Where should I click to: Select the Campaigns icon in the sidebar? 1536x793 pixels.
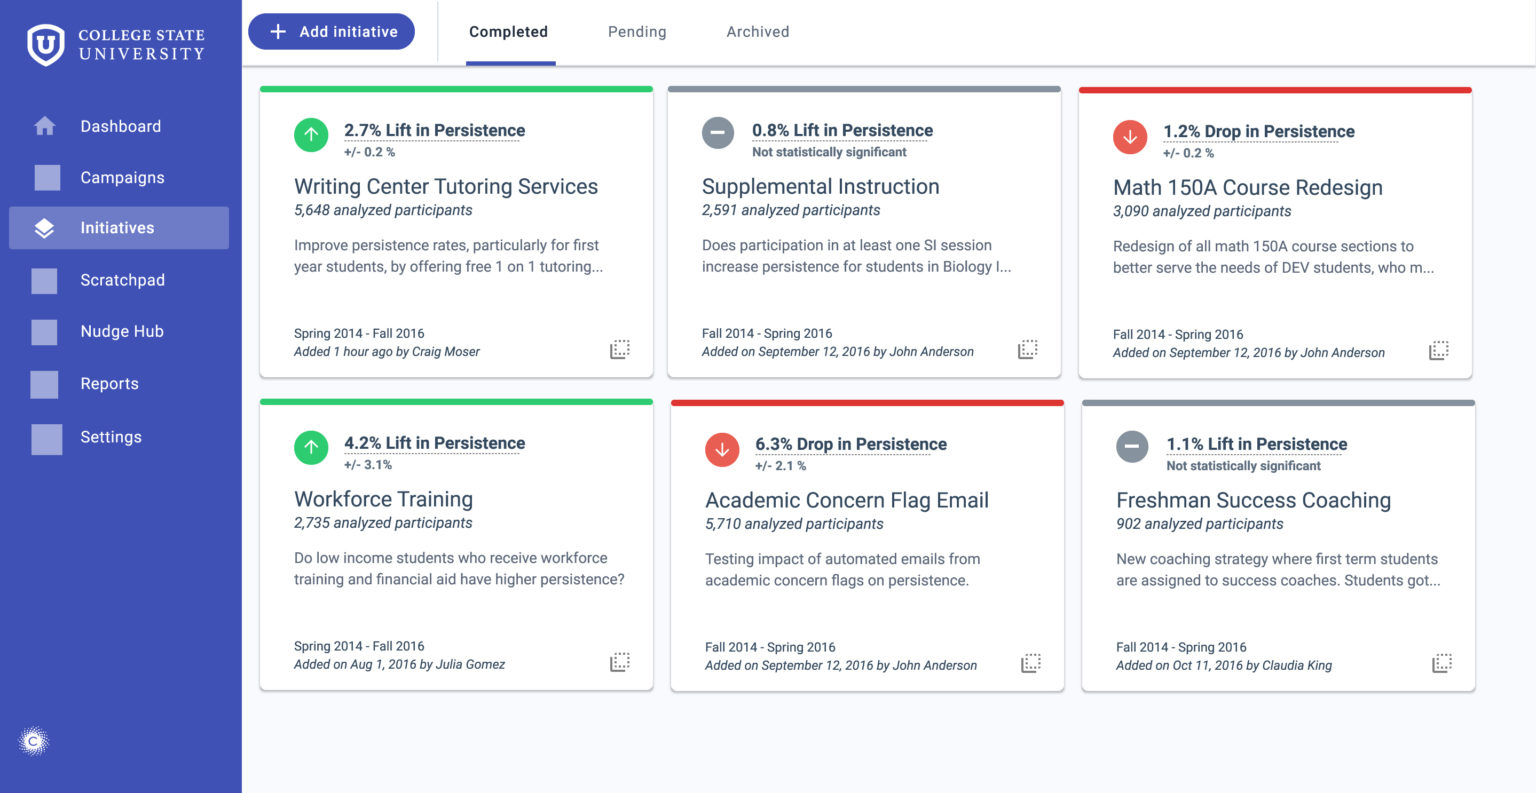[44, 177]
